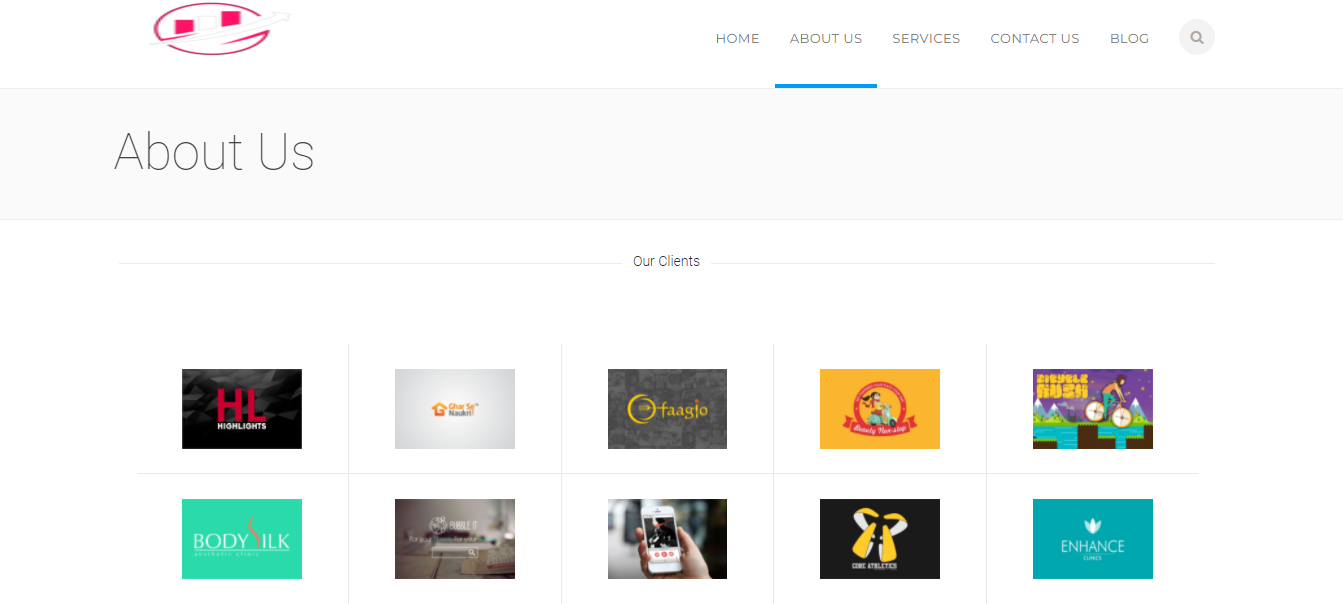1343x604 pixels.
Task: Open the BodySilk client thumbnail
Action: click(242, 539)
